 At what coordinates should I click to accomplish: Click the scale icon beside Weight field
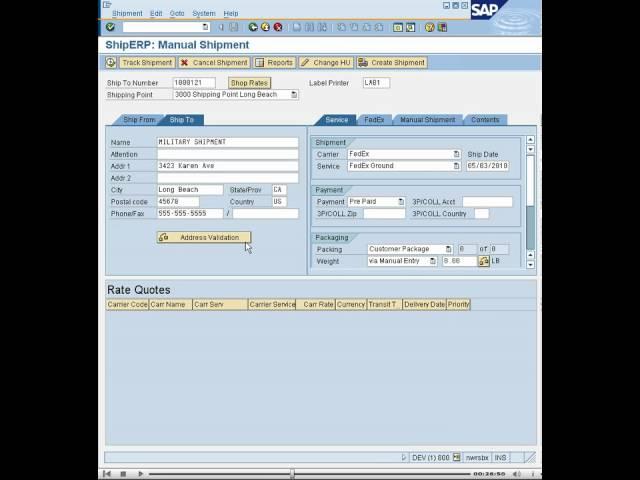[x=484, y=261]
